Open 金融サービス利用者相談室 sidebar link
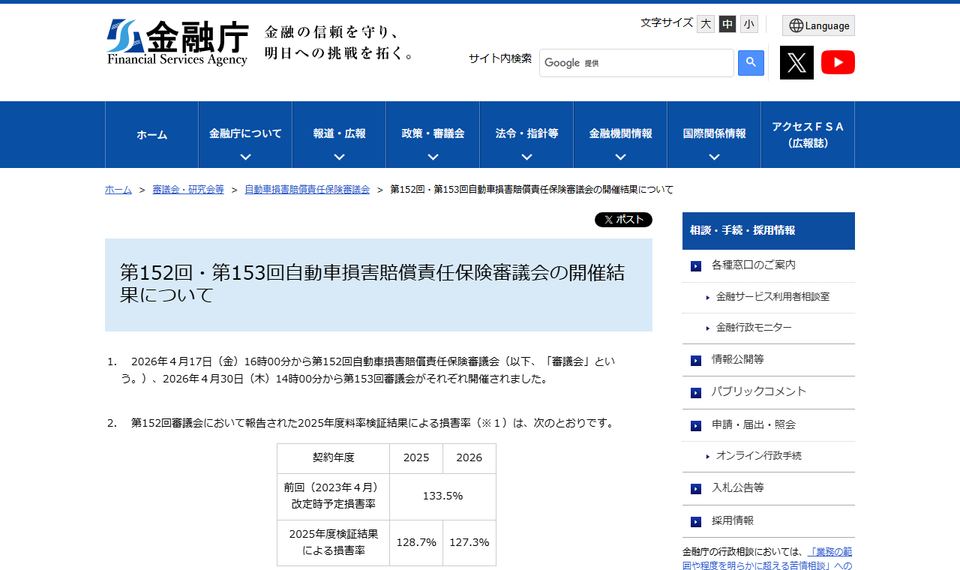The image size is (960, 570). pos(773,297)
